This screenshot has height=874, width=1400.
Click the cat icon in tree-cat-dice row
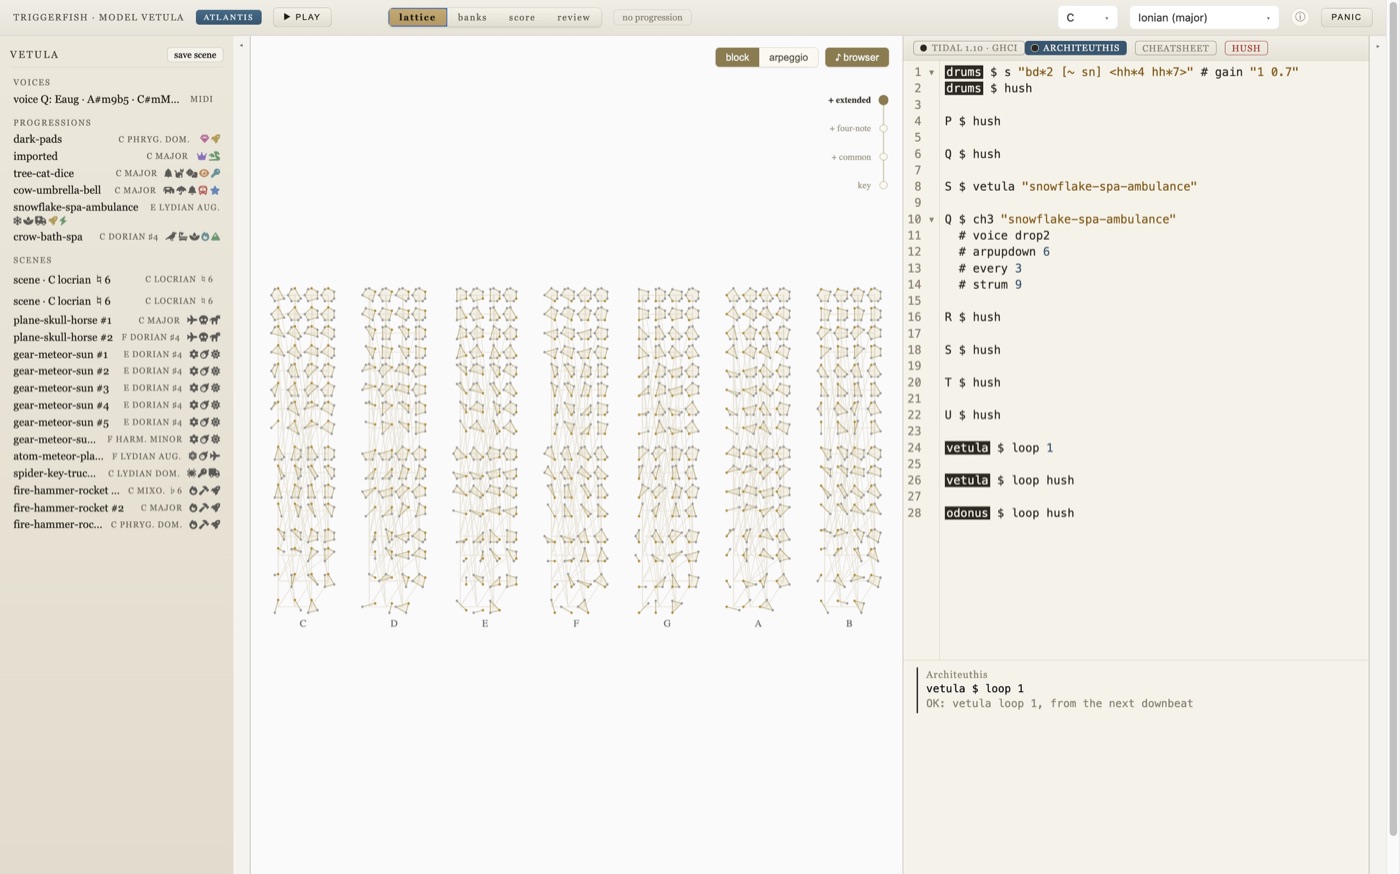[180, 173]
